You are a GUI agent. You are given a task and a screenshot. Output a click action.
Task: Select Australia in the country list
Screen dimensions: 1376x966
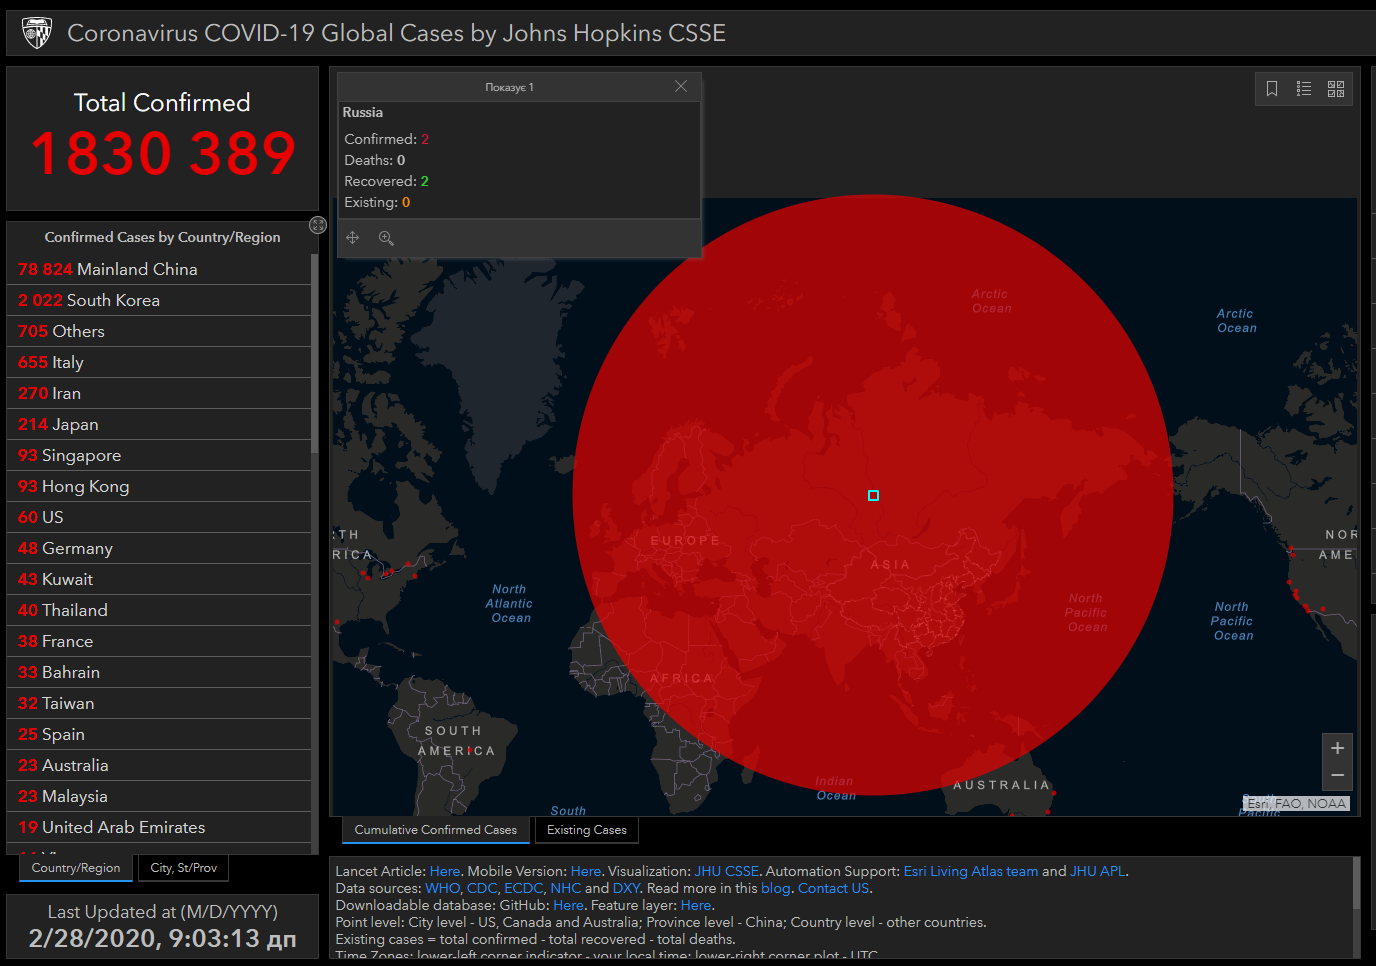point(160,765)
